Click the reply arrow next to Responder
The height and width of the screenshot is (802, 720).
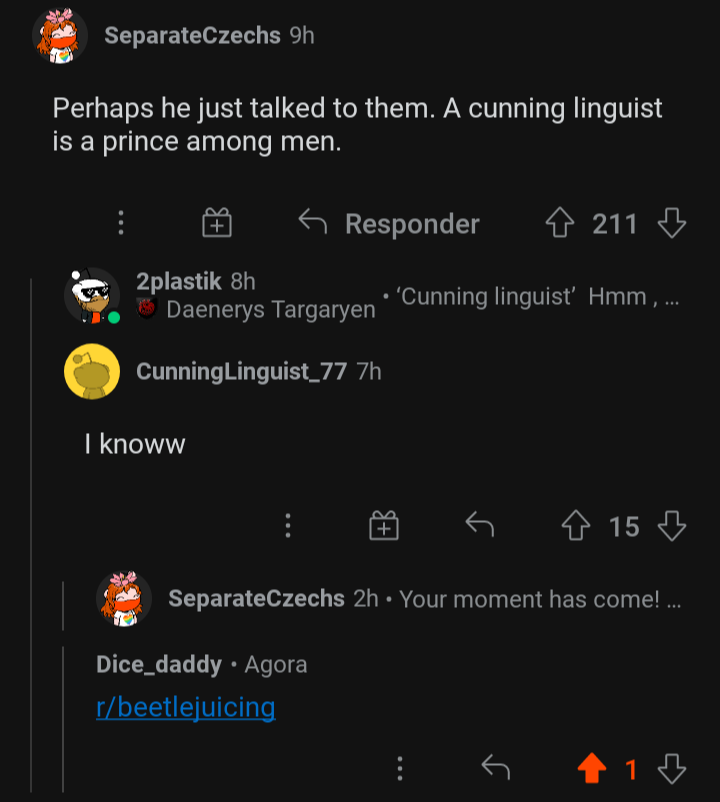[310, 223]
